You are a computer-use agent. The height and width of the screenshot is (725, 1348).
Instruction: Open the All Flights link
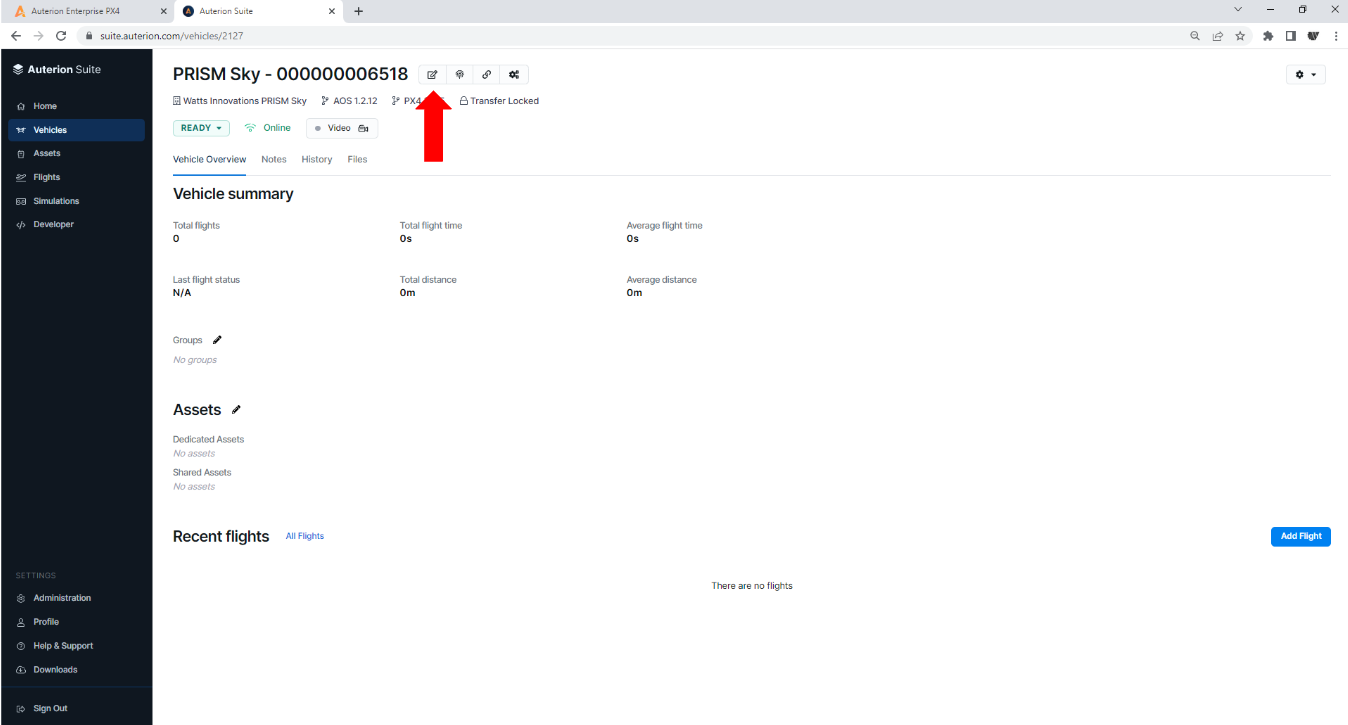click(x=305, y=537)
